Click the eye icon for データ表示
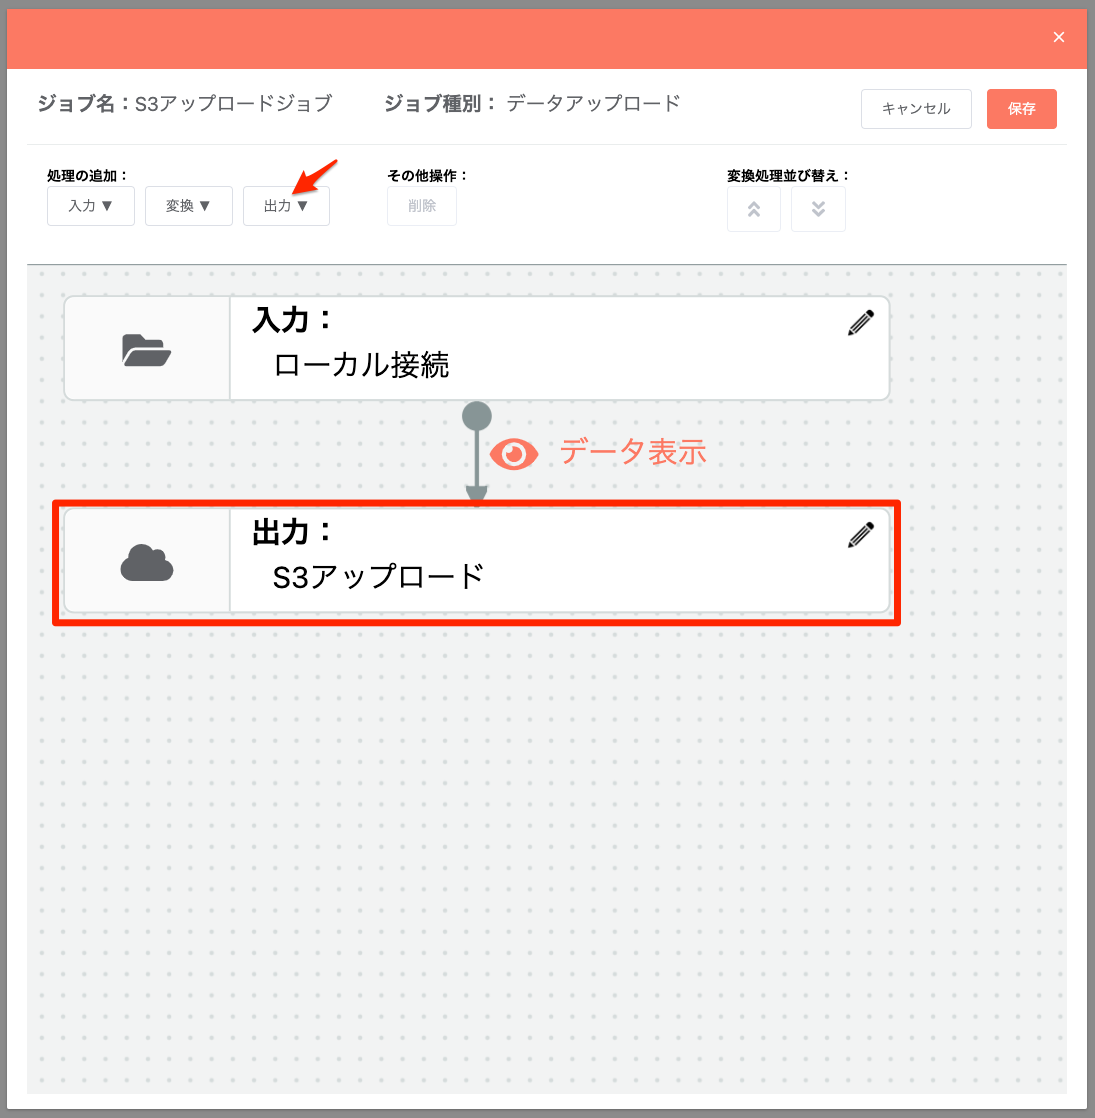Image resolution: width=1095 pixels, height=1118 pixels. (x=514, y=453)
